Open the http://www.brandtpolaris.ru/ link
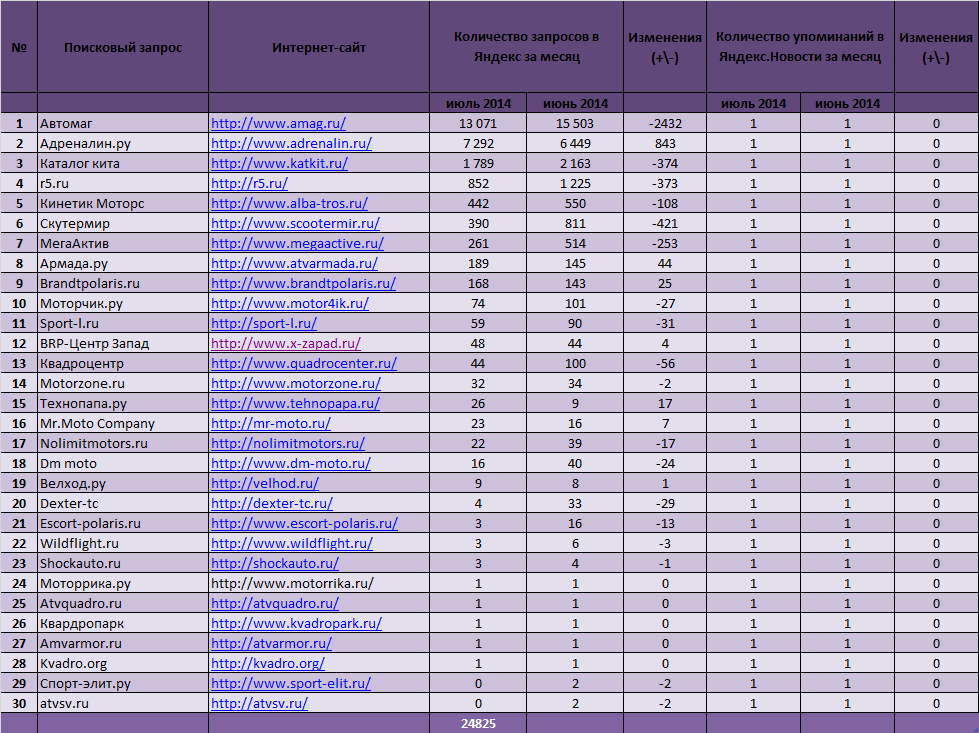Image resolution: width=979 pixels, height=733 pixels. [303, 283]
